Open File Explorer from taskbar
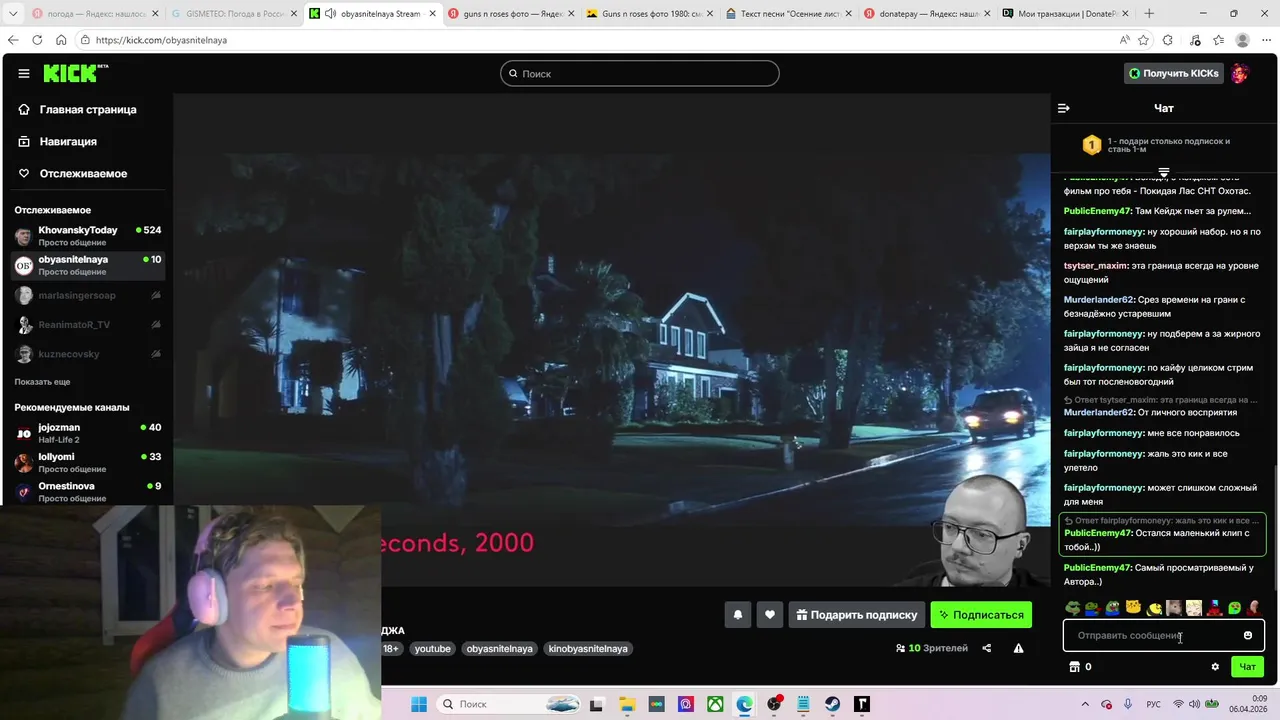This screenshot has width=1280, height=720. (x=626, y=704)
